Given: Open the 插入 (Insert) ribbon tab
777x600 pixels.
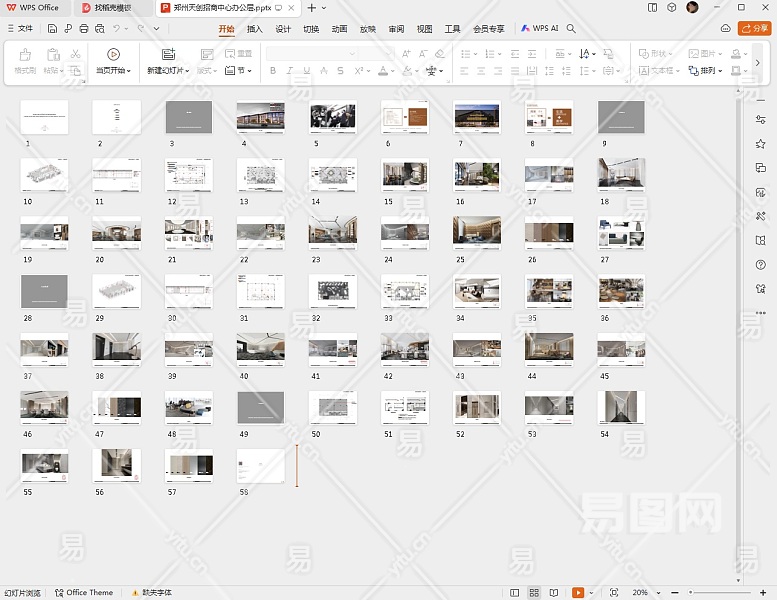Looking at the screenshot, I should click(255, 29).
